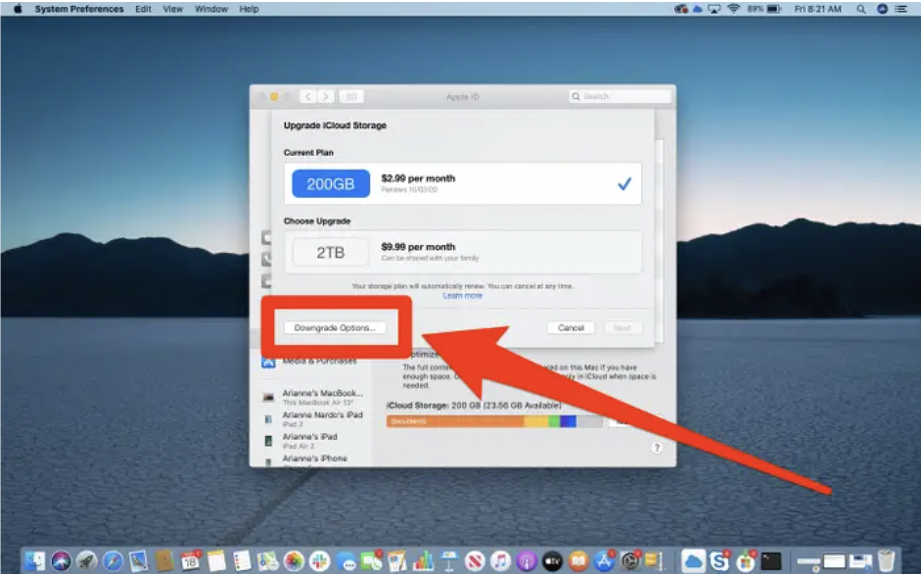Select Arianne's MacBook device in sidebar
The width and height of the screenshot is (922, 574).
click(x=313, y=396)
